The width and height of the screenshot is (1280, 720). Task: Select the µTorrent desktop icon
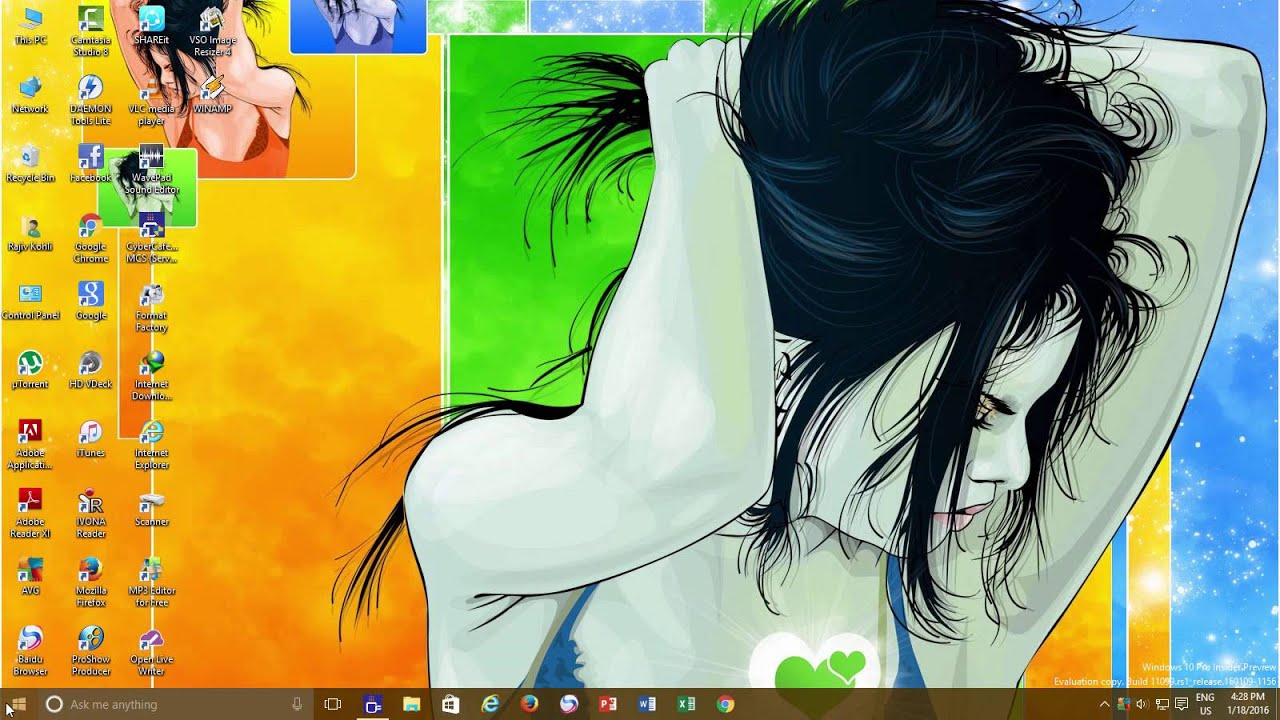click(30, 370)
